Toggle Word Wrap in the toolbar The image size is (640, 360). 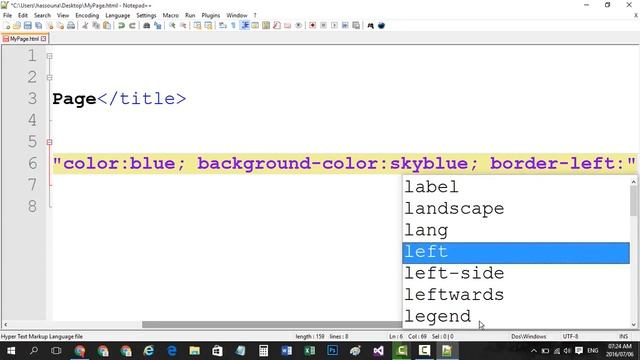pos(222,26)
